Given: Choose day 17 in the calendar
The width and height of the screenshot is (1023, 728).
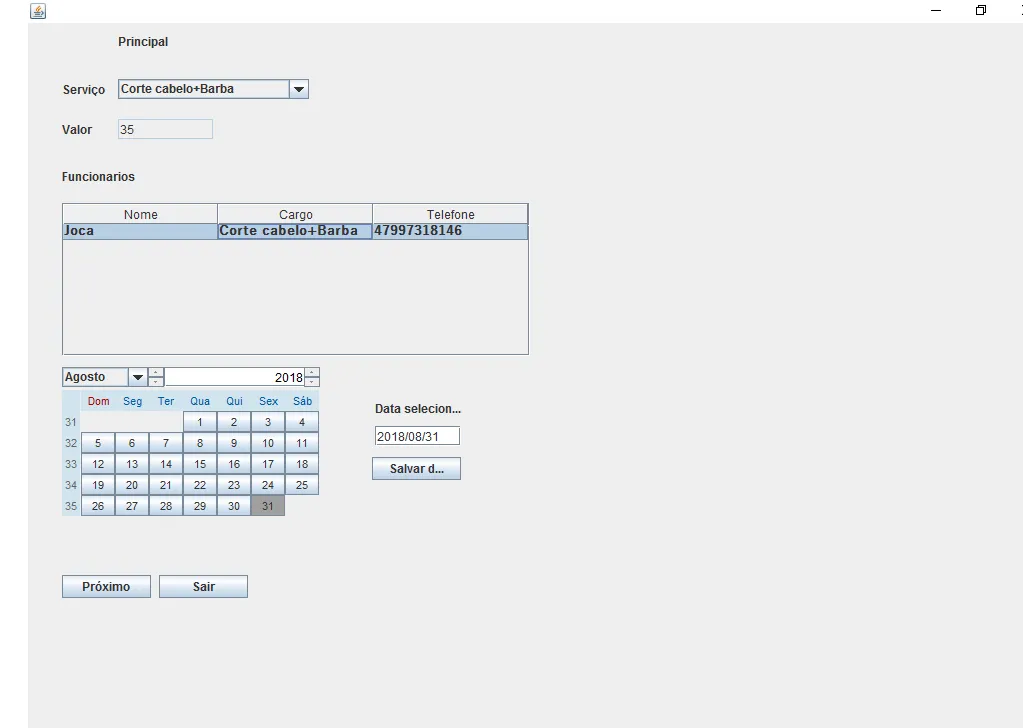Looking at the screenshot, I should click(267, 464).
